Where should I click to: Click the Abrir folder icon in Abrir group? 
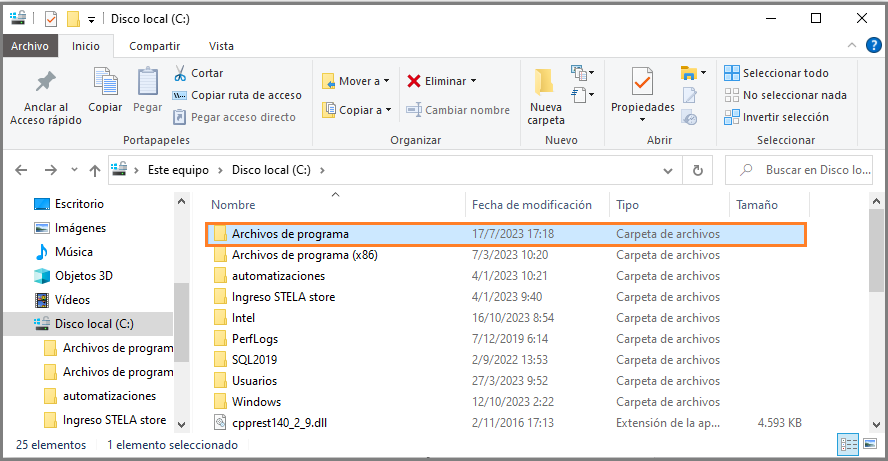(x=689, y=72)
